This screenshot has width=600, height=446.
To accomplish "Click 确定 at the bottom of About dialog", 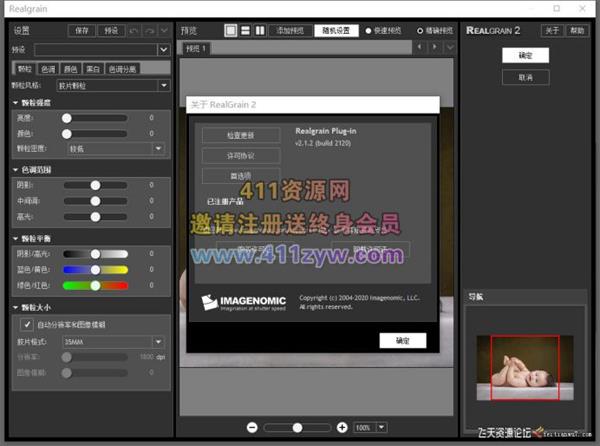I will pyautogui.click(x=403, y=340).
